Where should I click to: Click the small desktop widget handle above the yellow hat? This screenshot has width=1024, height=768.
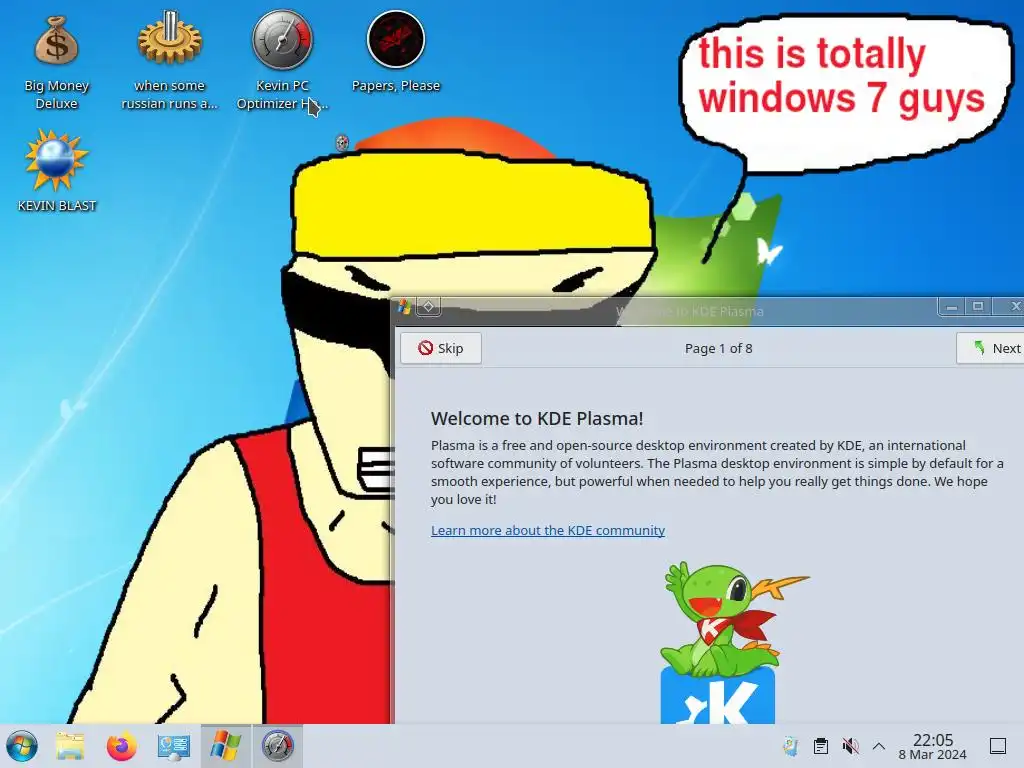[x=342, y=142]
